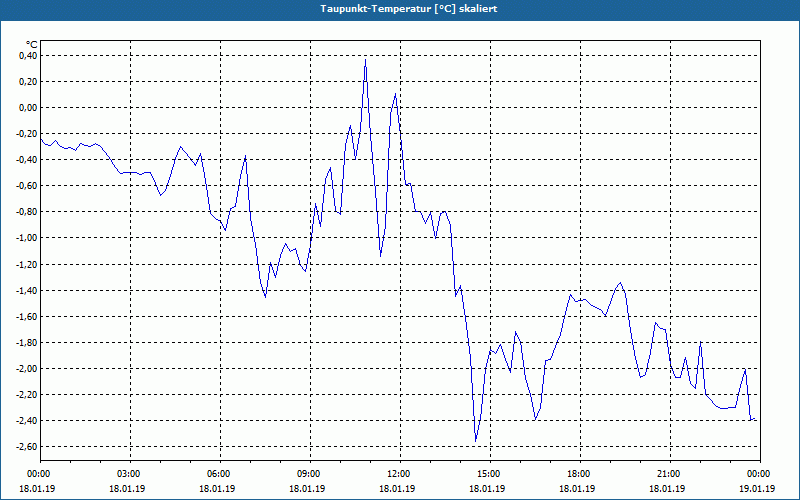Screen dimensions: 800x500
Task: Click the 09:00 time label
Action: tap(307, 474)
